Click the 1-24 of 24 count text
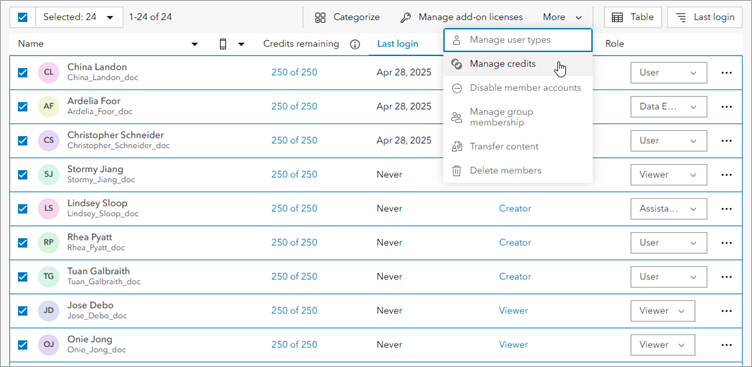Viewport: 752px width, 367px height. click(150, 17)
